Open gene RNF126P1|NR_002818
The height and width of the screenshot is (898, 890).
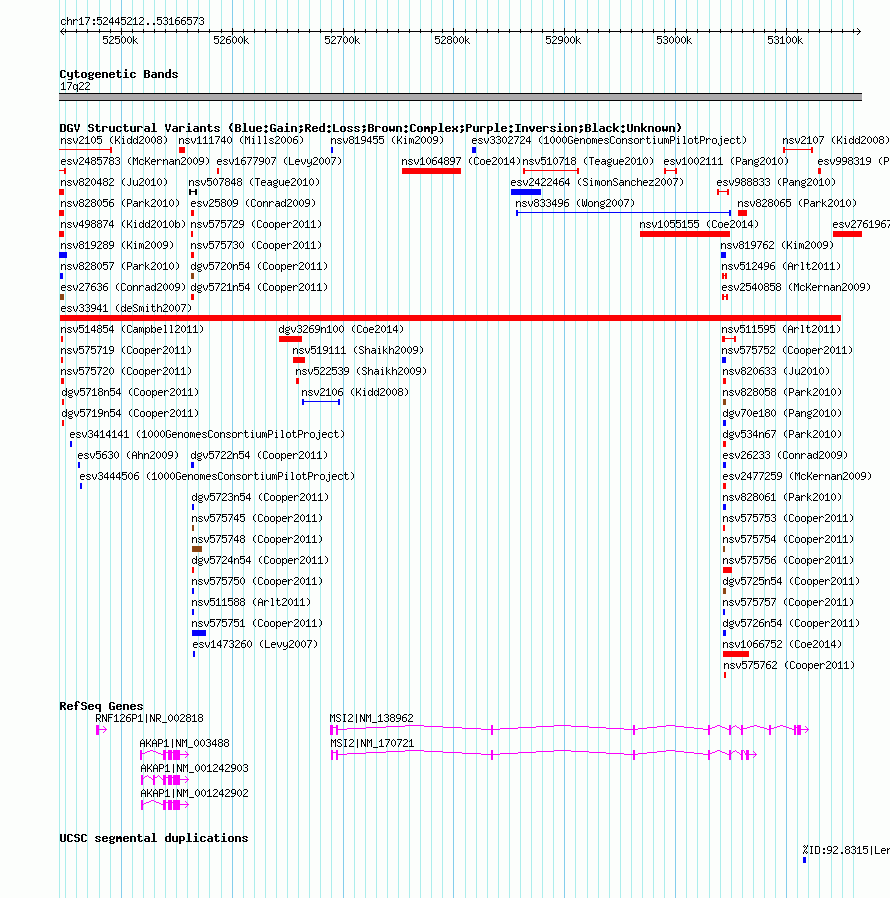pos(149,718)
